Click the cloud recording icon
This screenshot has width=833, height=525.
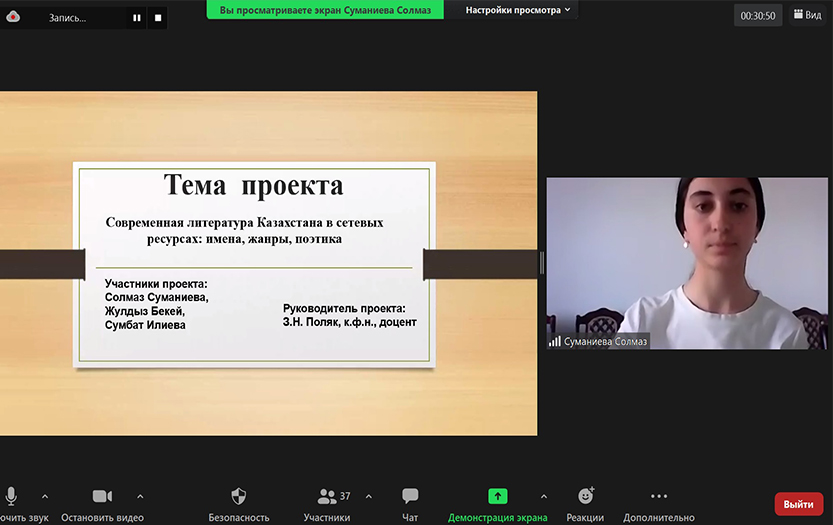(x=13, y=16)
